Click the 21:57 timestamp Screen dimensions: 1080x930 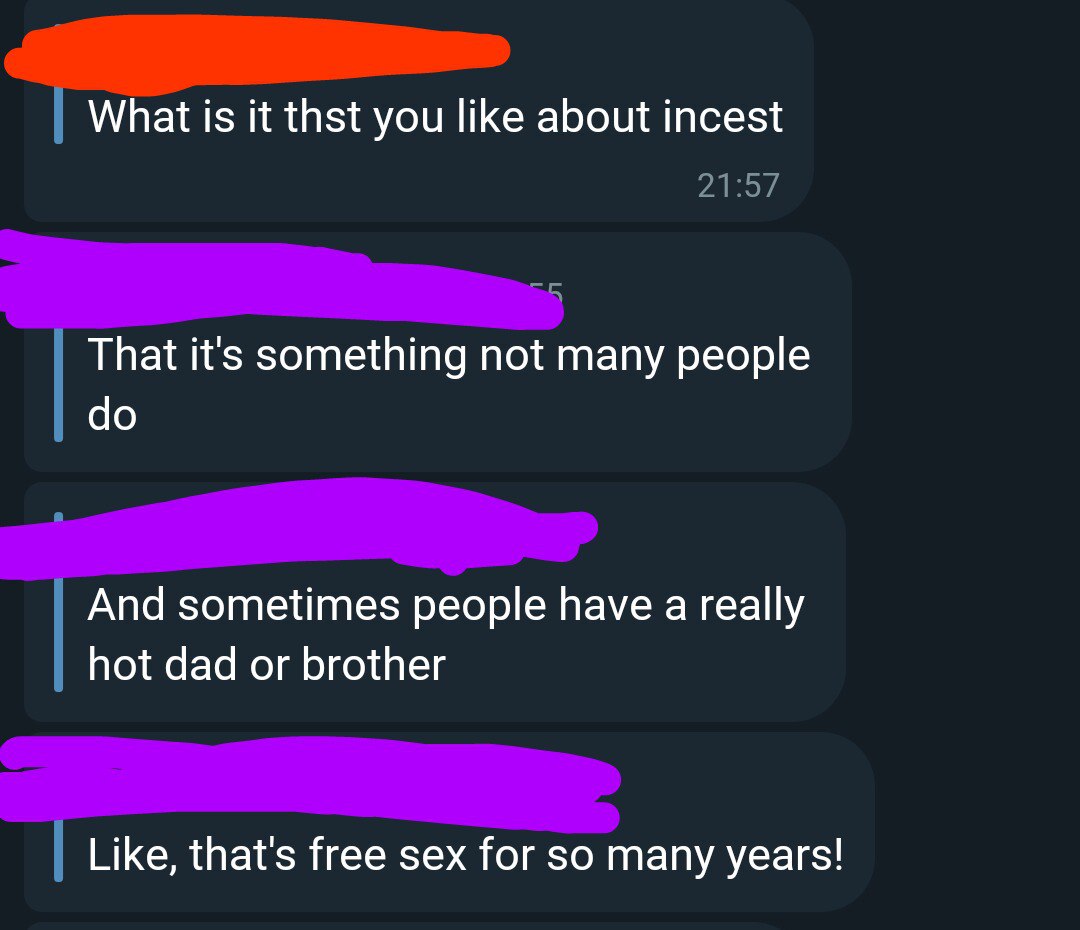[x=737, y=185]
